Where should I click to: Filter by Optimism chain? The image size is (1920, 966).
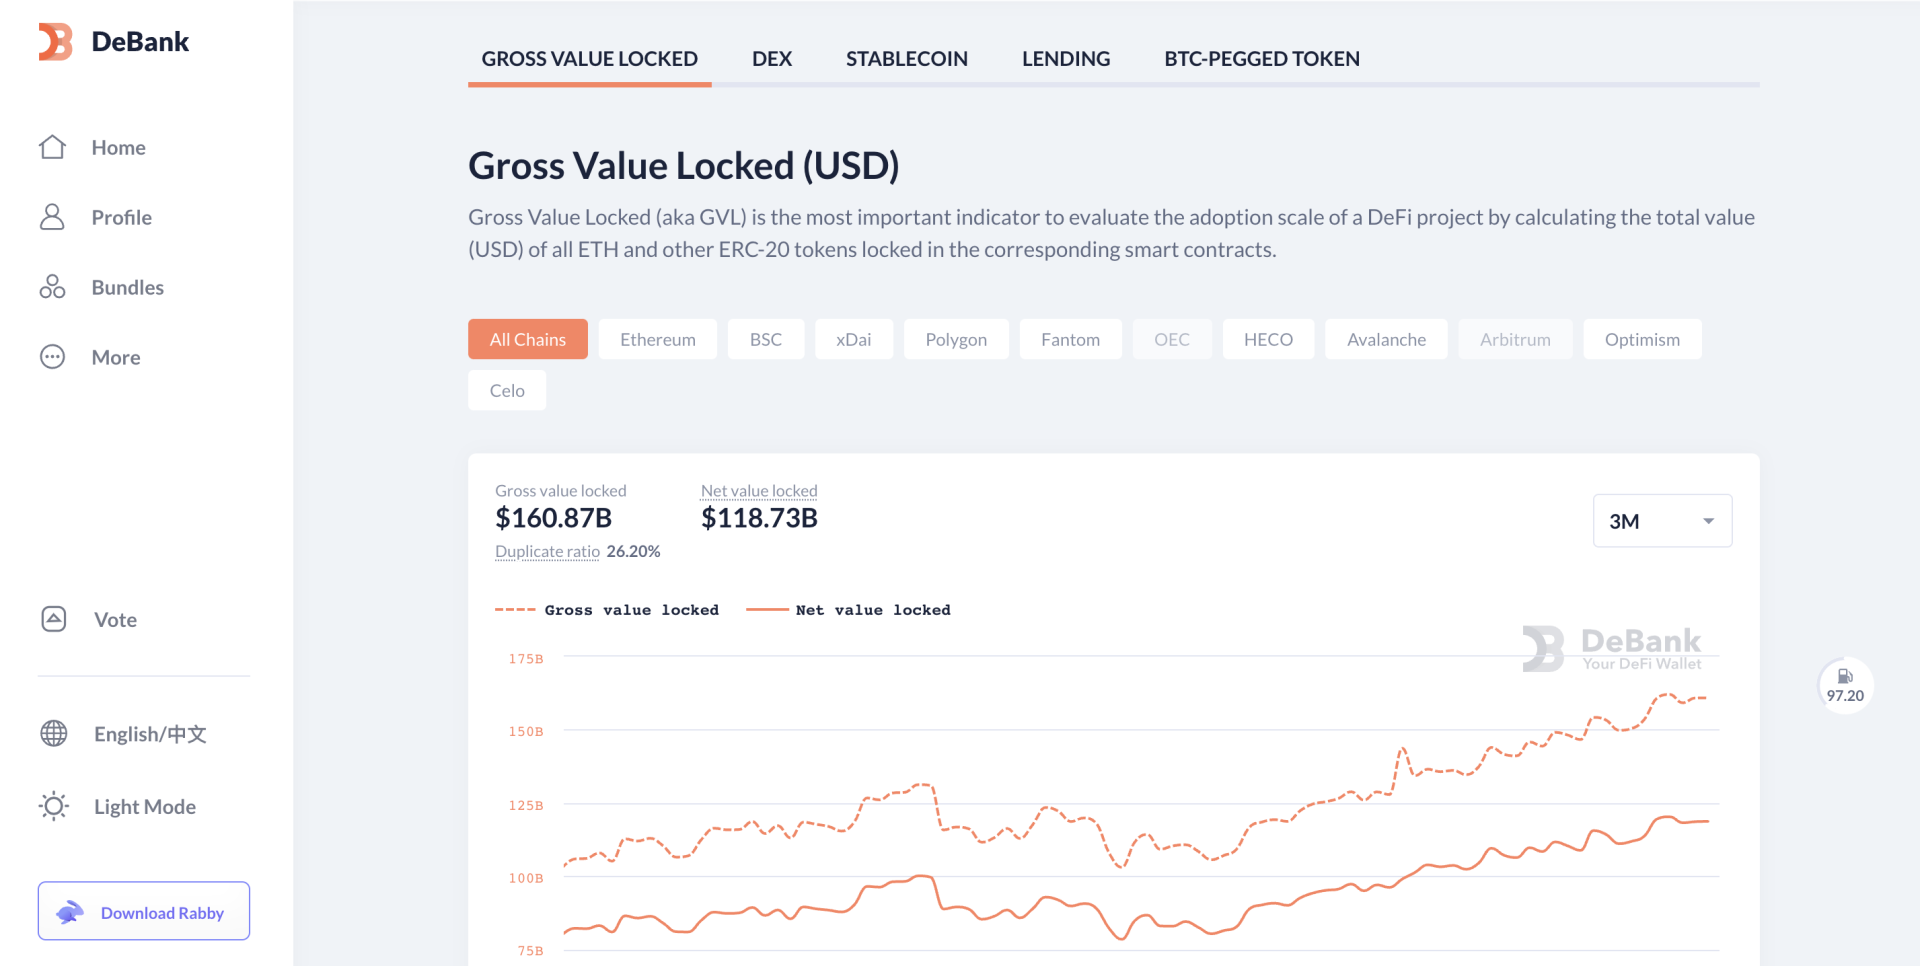pos(1643,339)
